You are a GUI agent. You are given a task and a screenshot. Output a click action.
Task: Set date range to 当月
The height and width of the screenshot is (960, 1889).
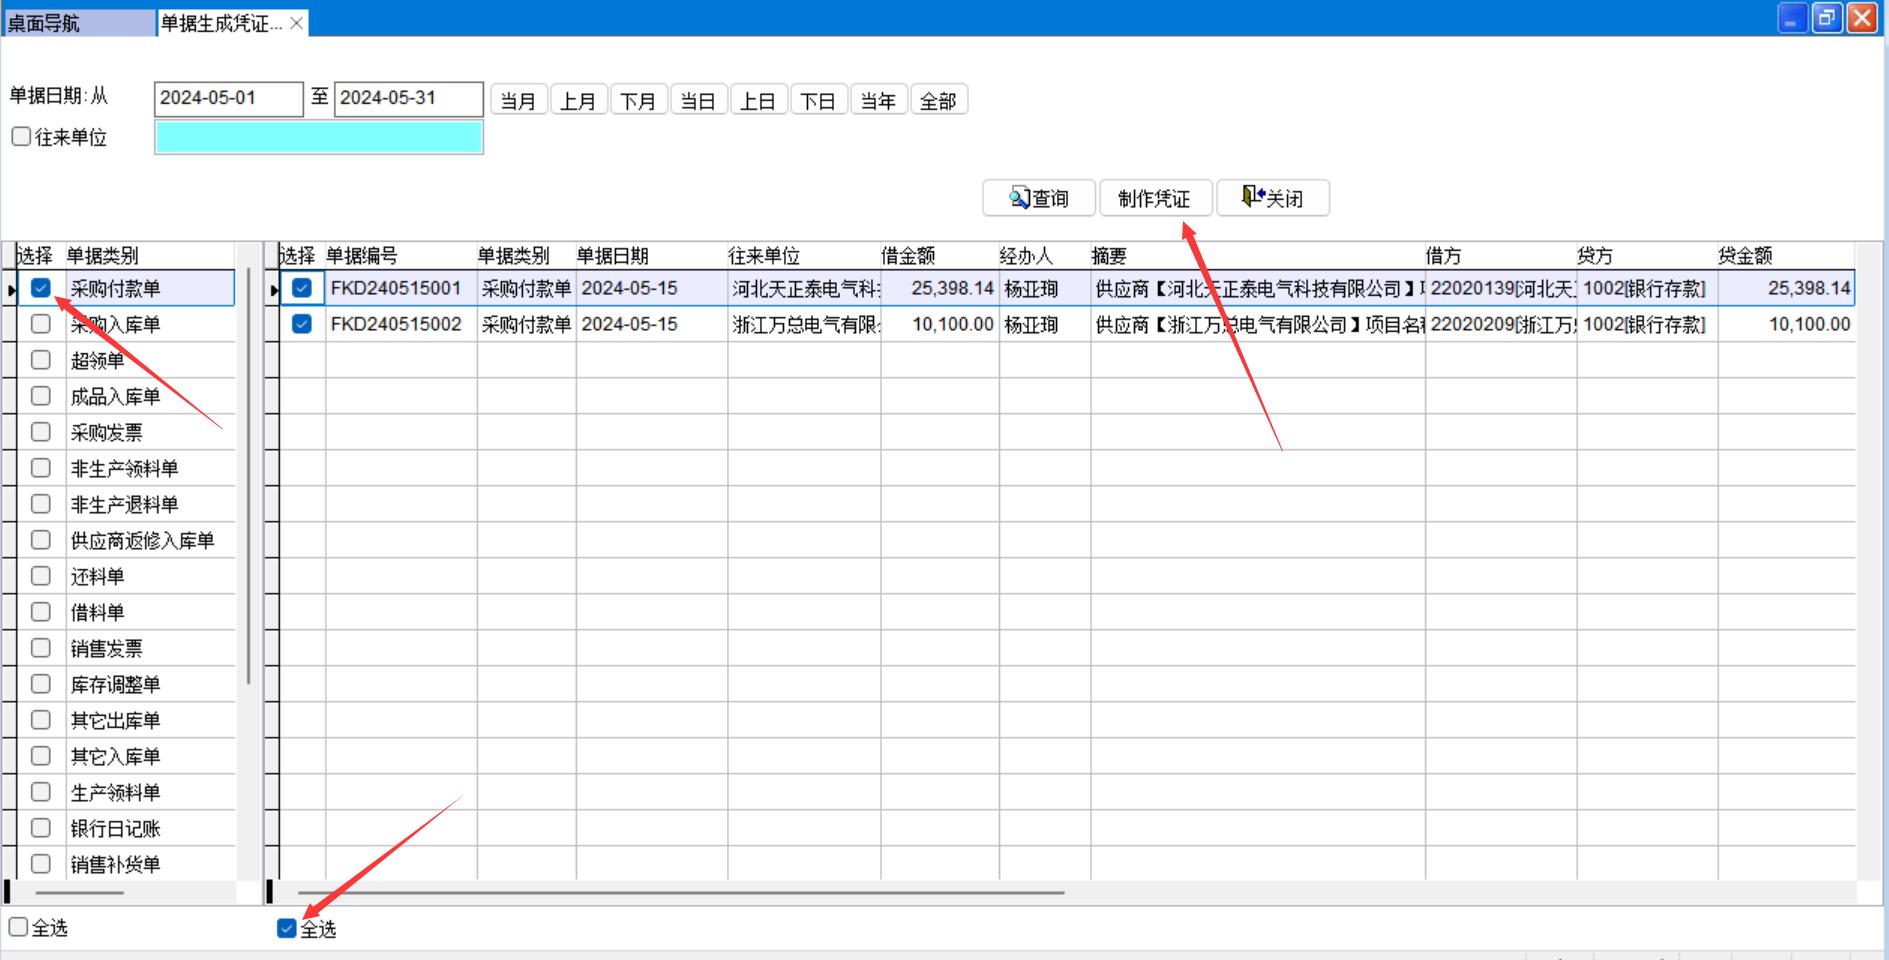(518, 101)
